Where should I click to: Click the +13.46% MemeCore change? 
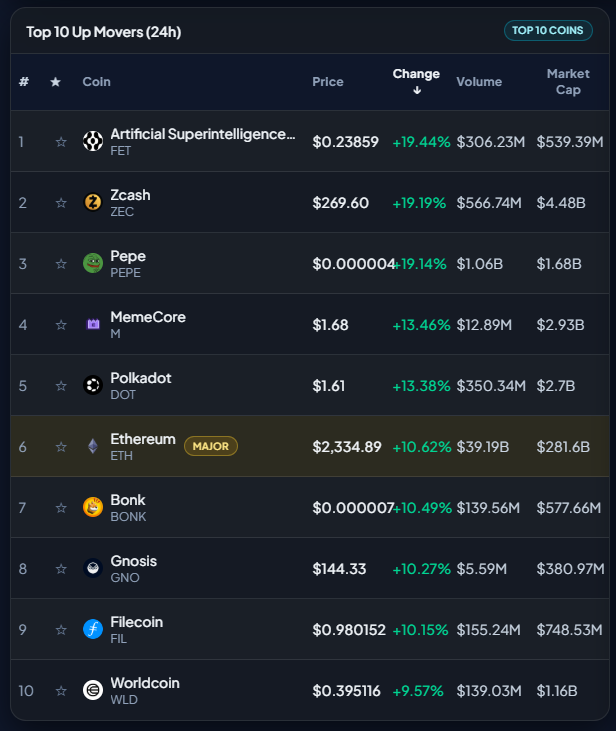pos(421,325)
